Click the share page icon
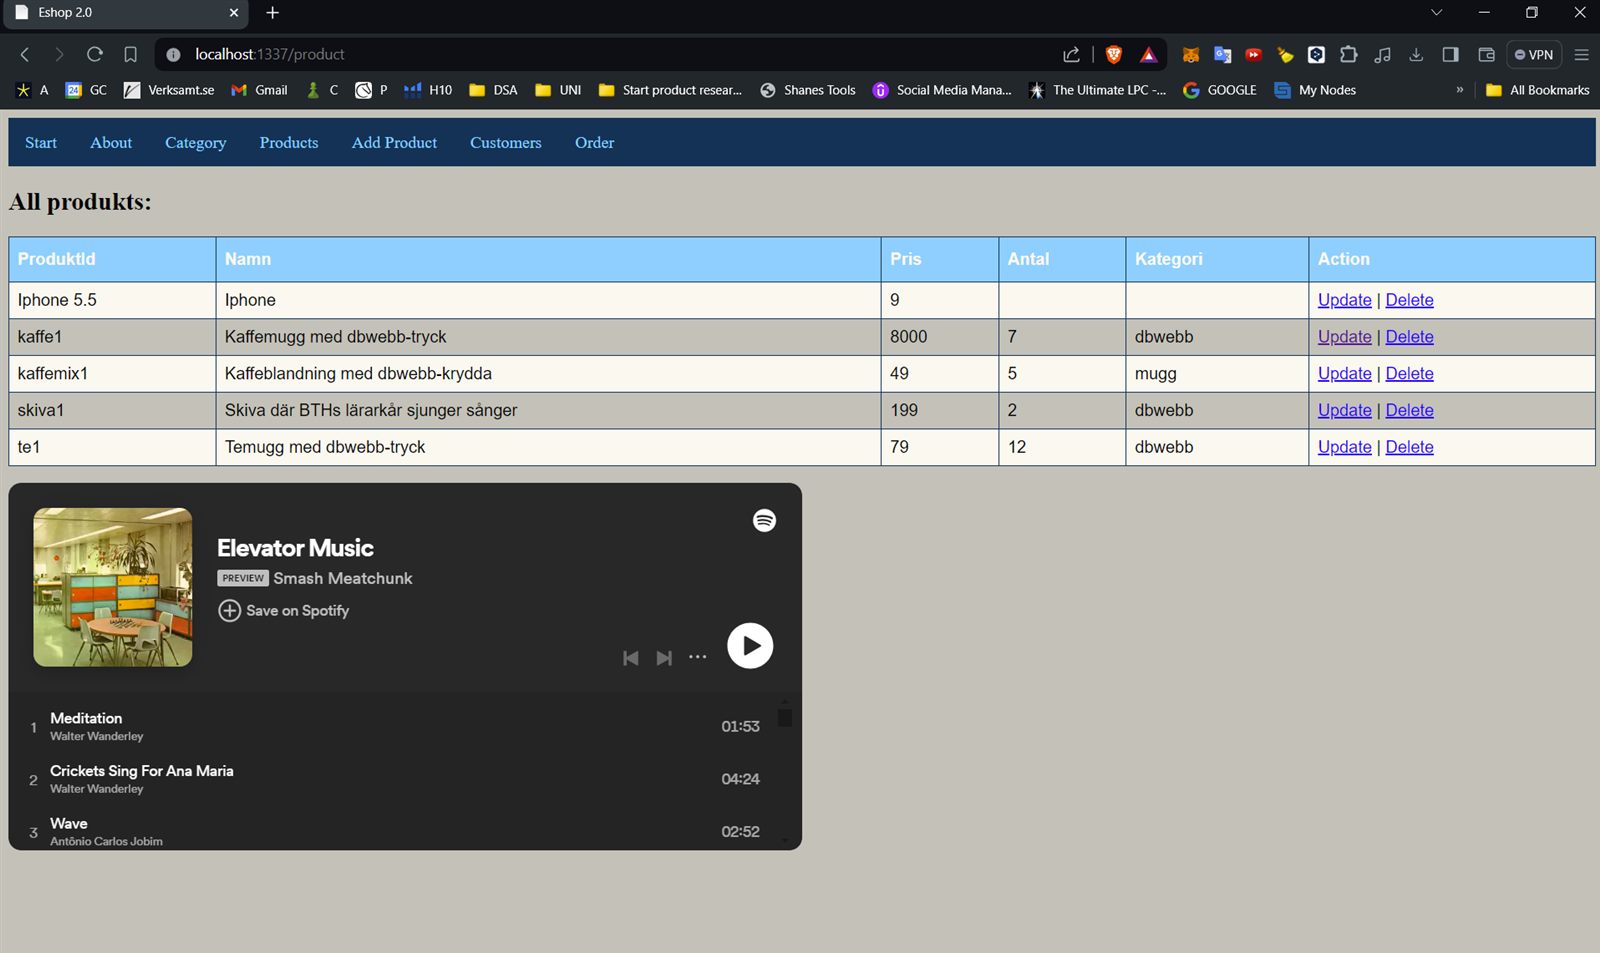The height and width of the screenshot is (953, 1600). point(1071,54)
